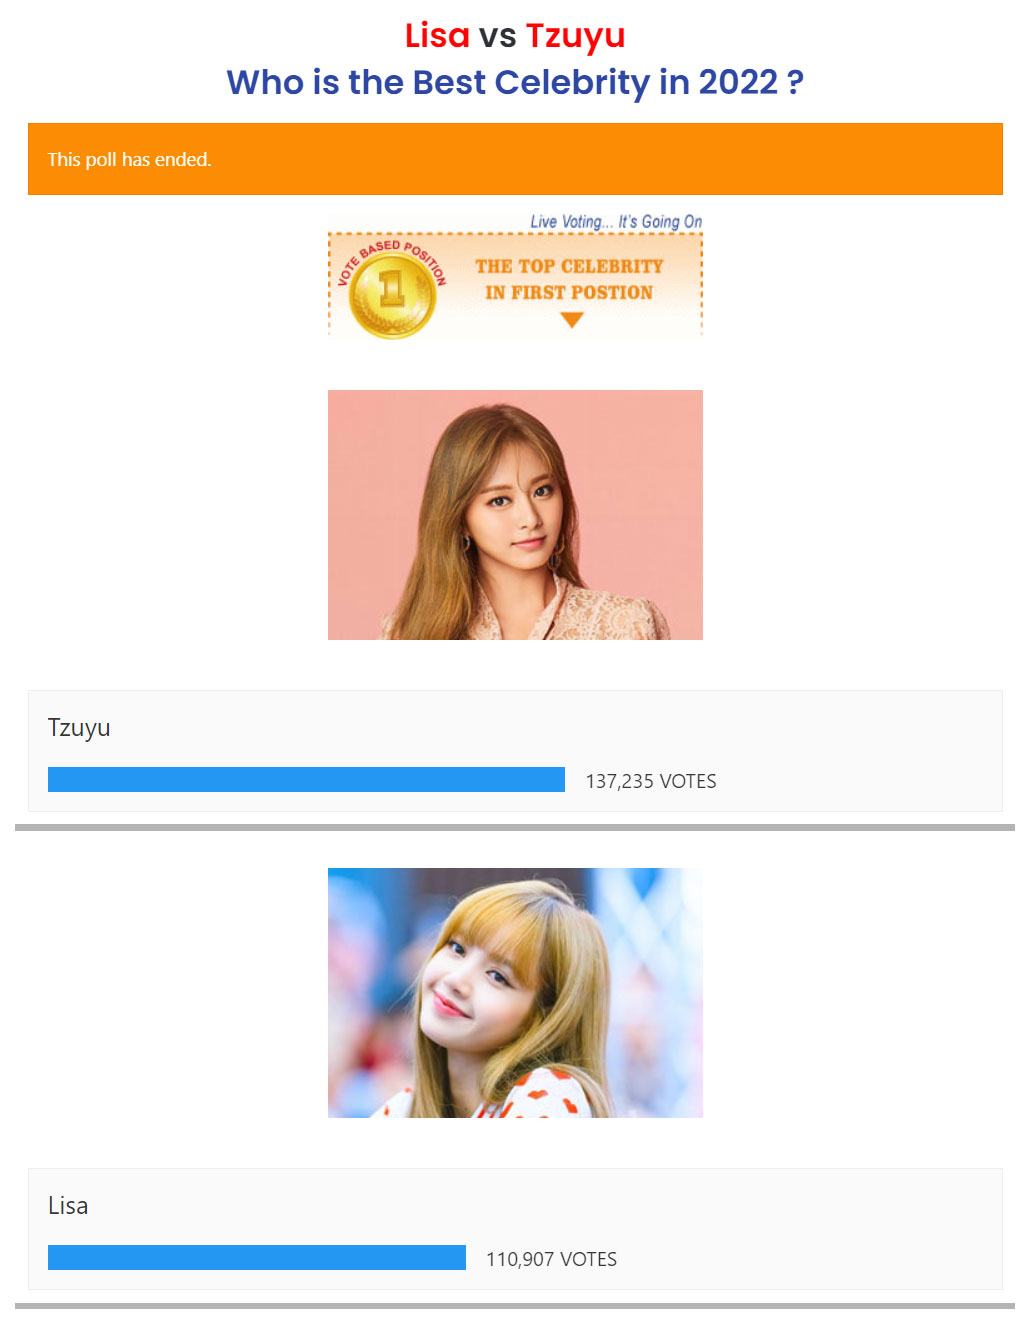Open Lisa's portrait photo

coord(515,993)
